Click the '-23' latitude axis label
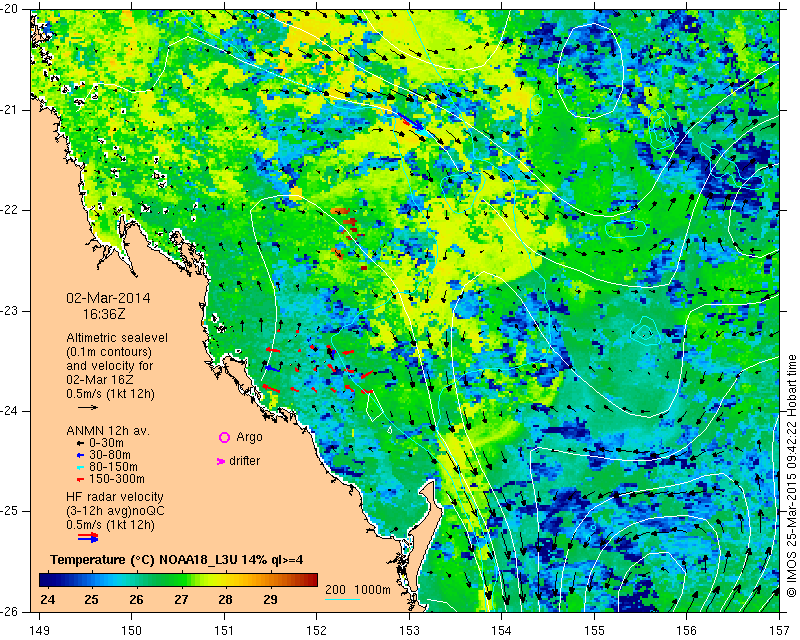Image resolution: width=800 pixels, height=640 pixels. click(10, 311)
